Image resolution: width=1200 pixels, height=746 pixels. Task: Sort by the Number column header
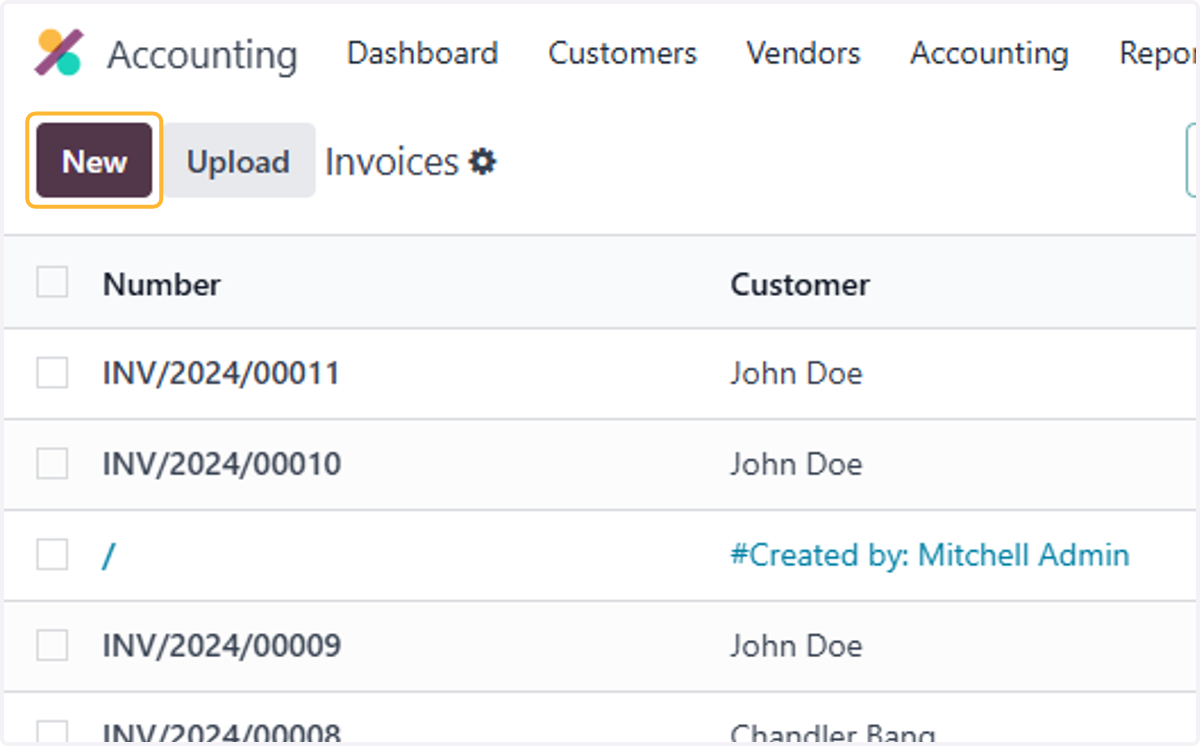tap(161, 284)
